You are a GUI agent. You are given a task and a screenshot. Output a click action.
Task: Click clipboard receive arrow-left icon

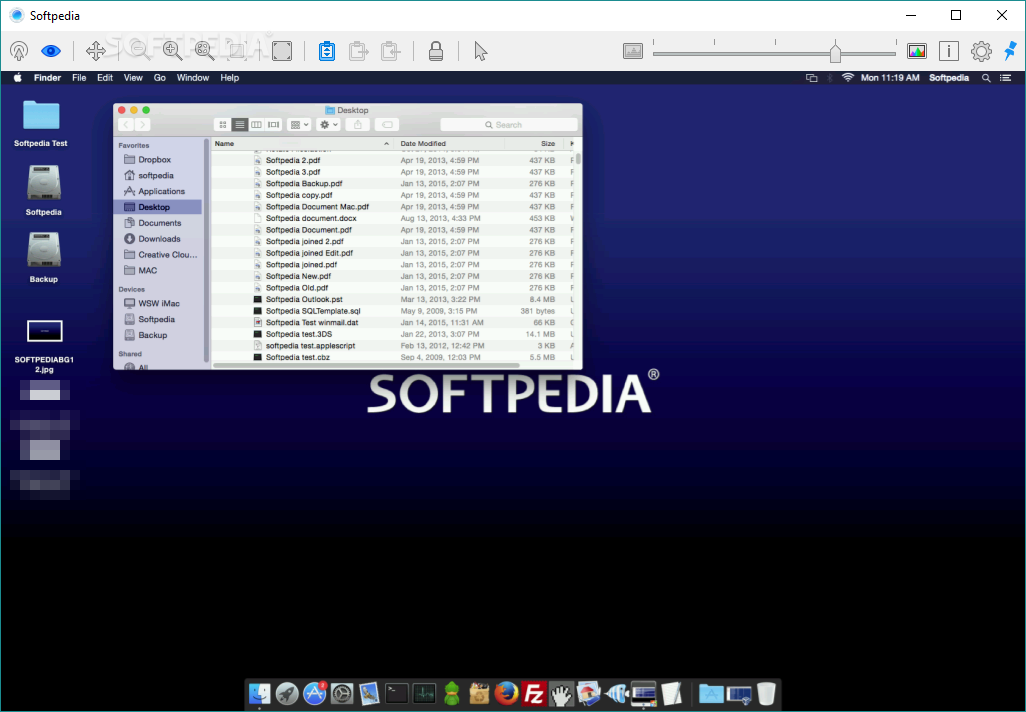(x=391, y=51)
